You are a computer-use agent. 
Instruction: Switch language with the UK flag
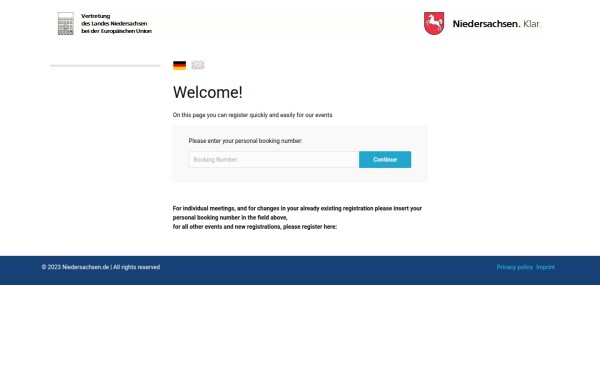click(x=198, y=65)
